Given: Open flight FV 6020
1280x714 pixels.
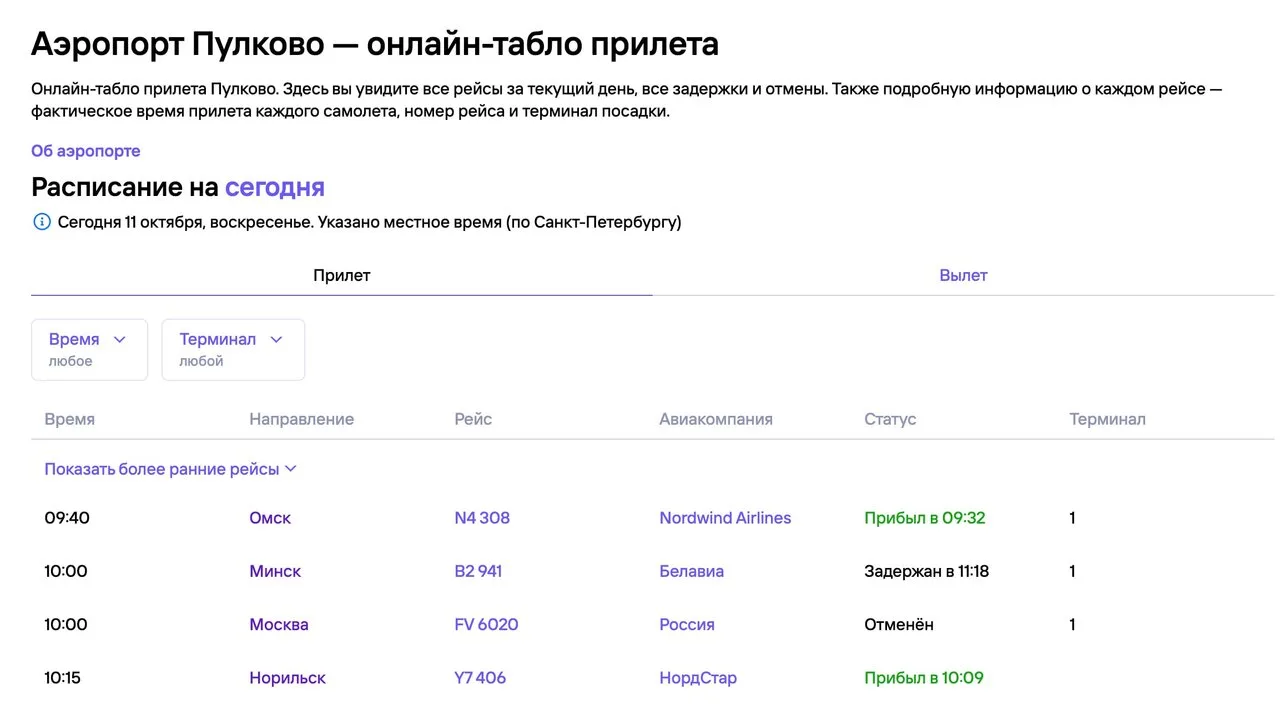Looking at the screenshot, I should (x=486, y=624).
